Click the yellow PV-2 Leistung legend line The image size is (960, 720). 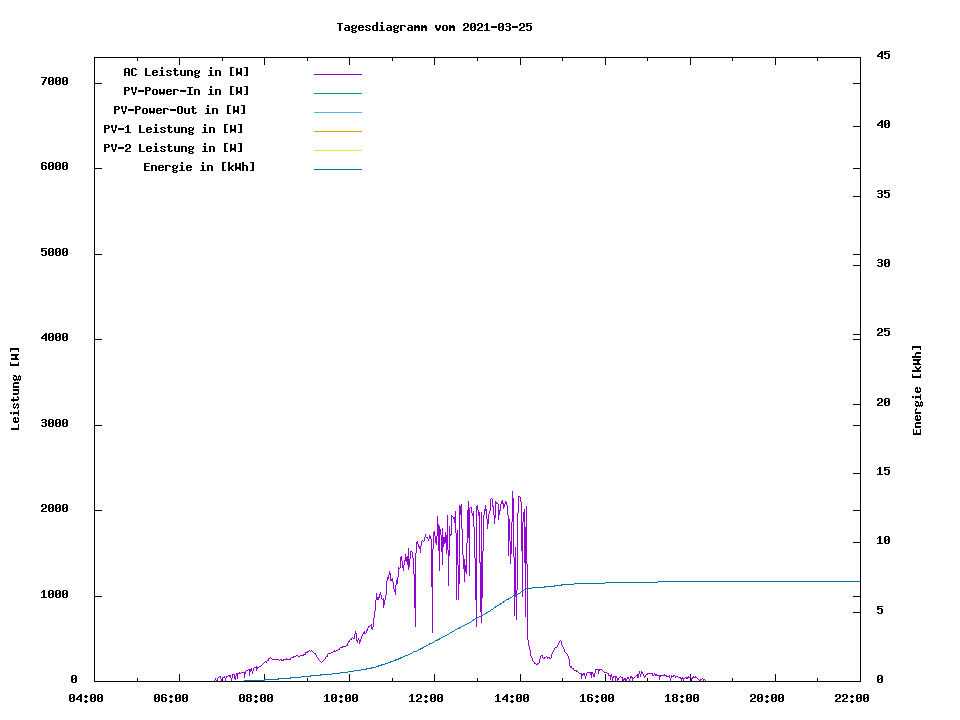337,150
